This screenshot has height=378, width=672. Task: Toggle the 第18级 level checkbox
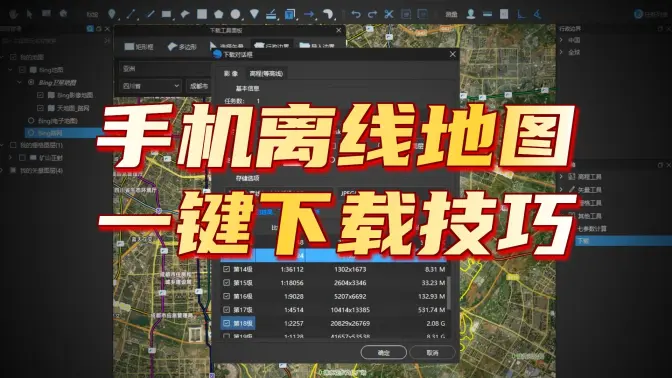(x=226, y=323)
